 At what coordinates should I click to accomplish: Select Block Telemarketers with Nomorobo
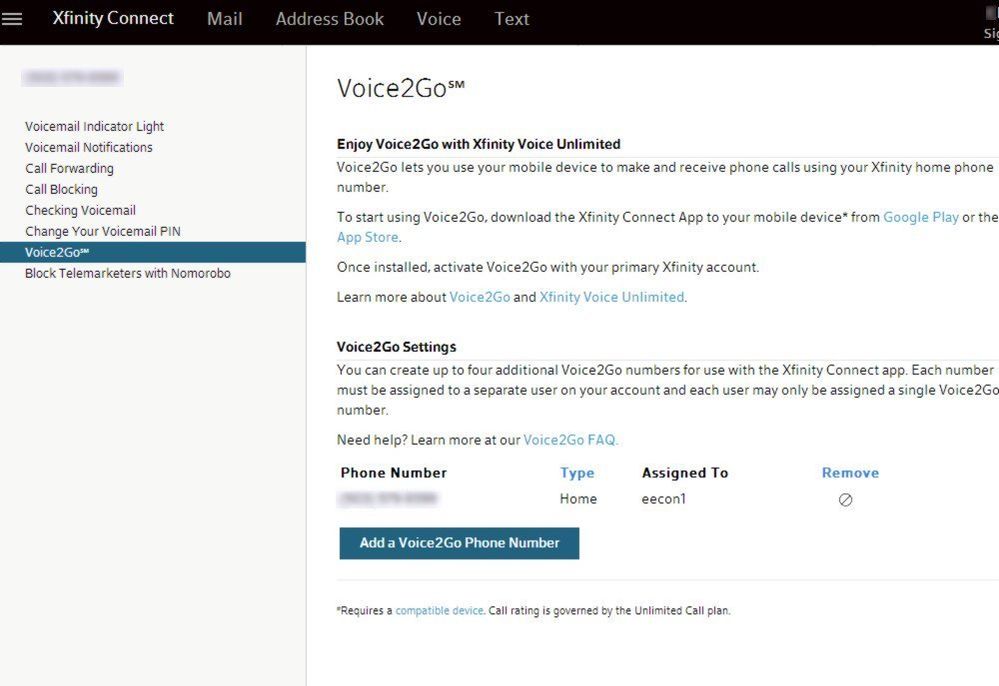[127, 274]
